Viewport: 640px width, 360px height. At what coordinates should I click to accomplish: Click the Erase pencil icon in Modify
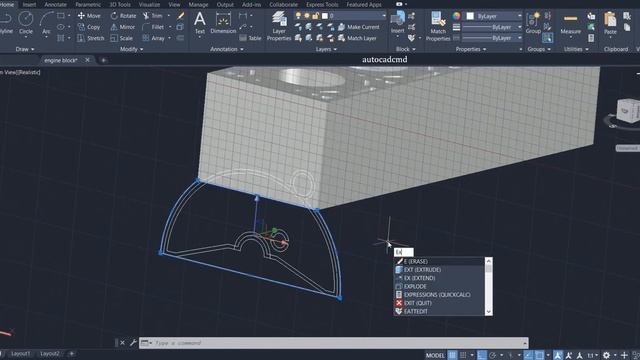point(180,16)
